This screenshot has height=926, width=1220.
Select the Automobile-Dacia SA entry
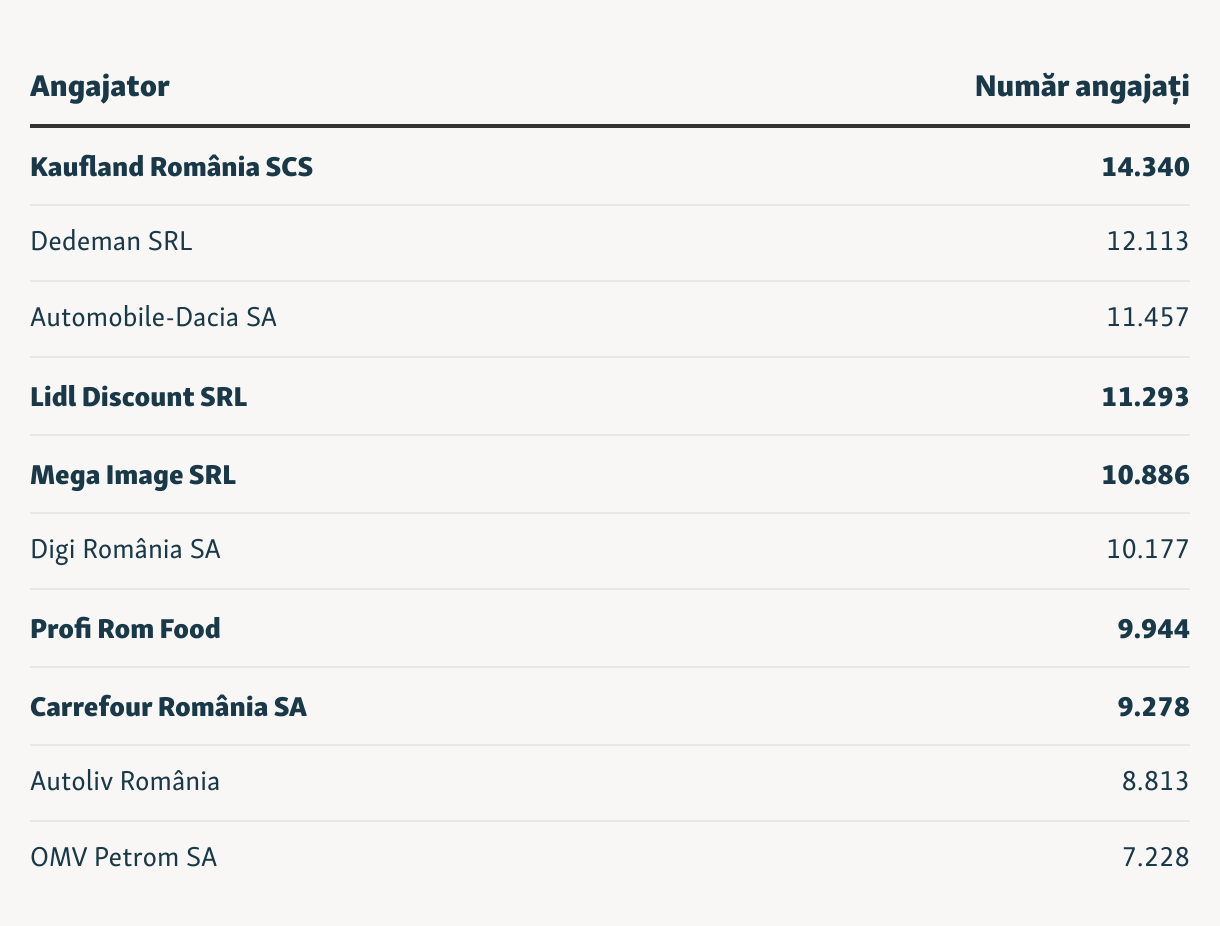[x=154, y=317]
